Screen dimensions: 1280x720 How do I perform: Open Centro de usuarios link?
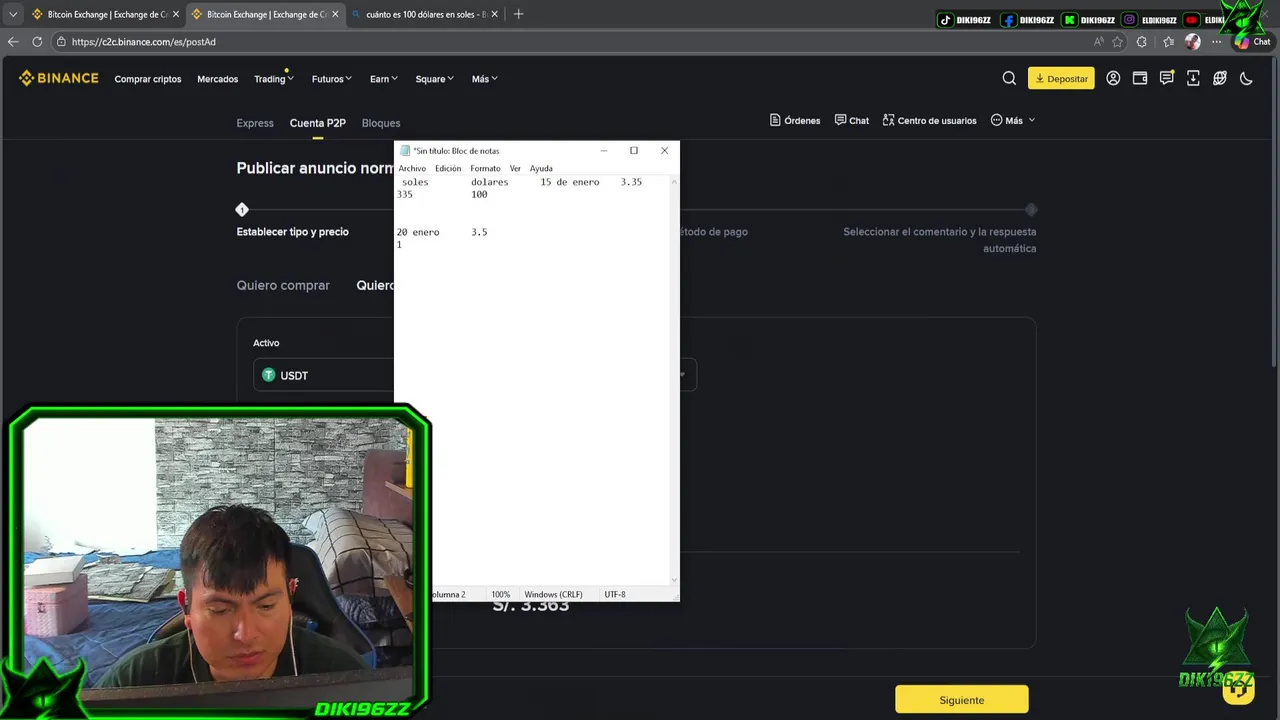(x=929, y=120)
